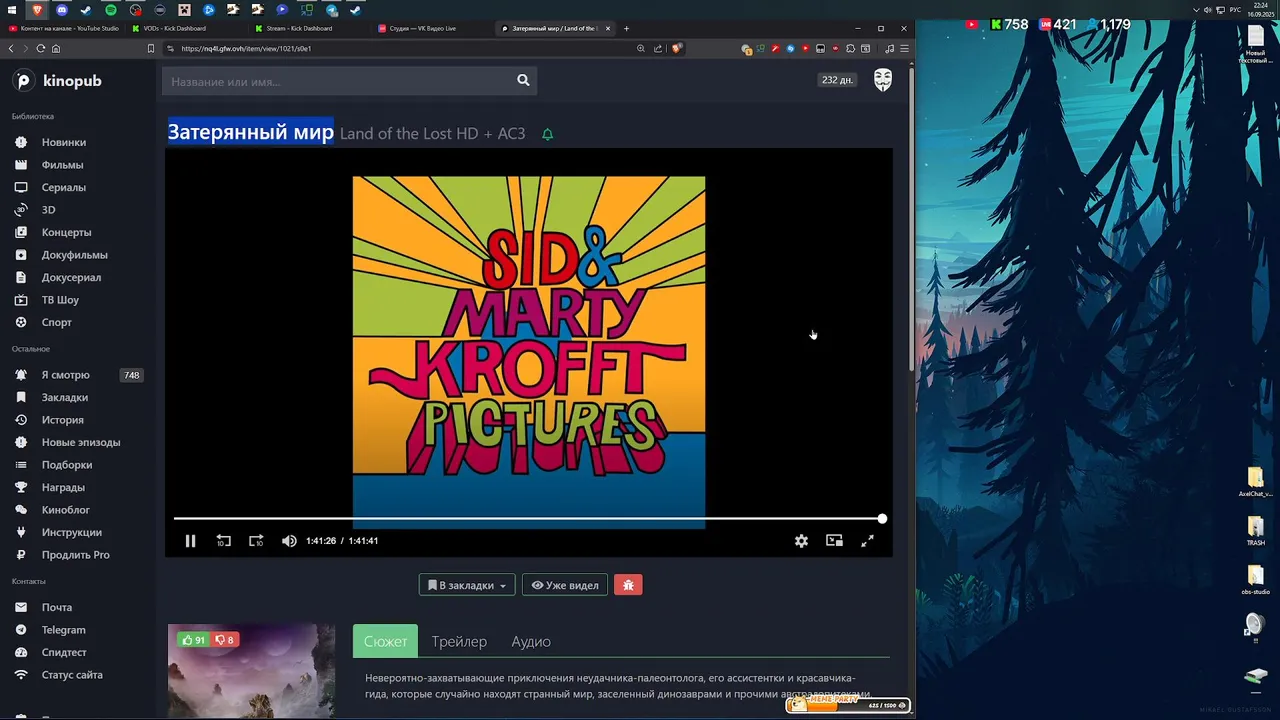This screenshot has height=720, width=1280.
Task: Switch to YouTube Studio browser tab
Action: click(63, 28)
